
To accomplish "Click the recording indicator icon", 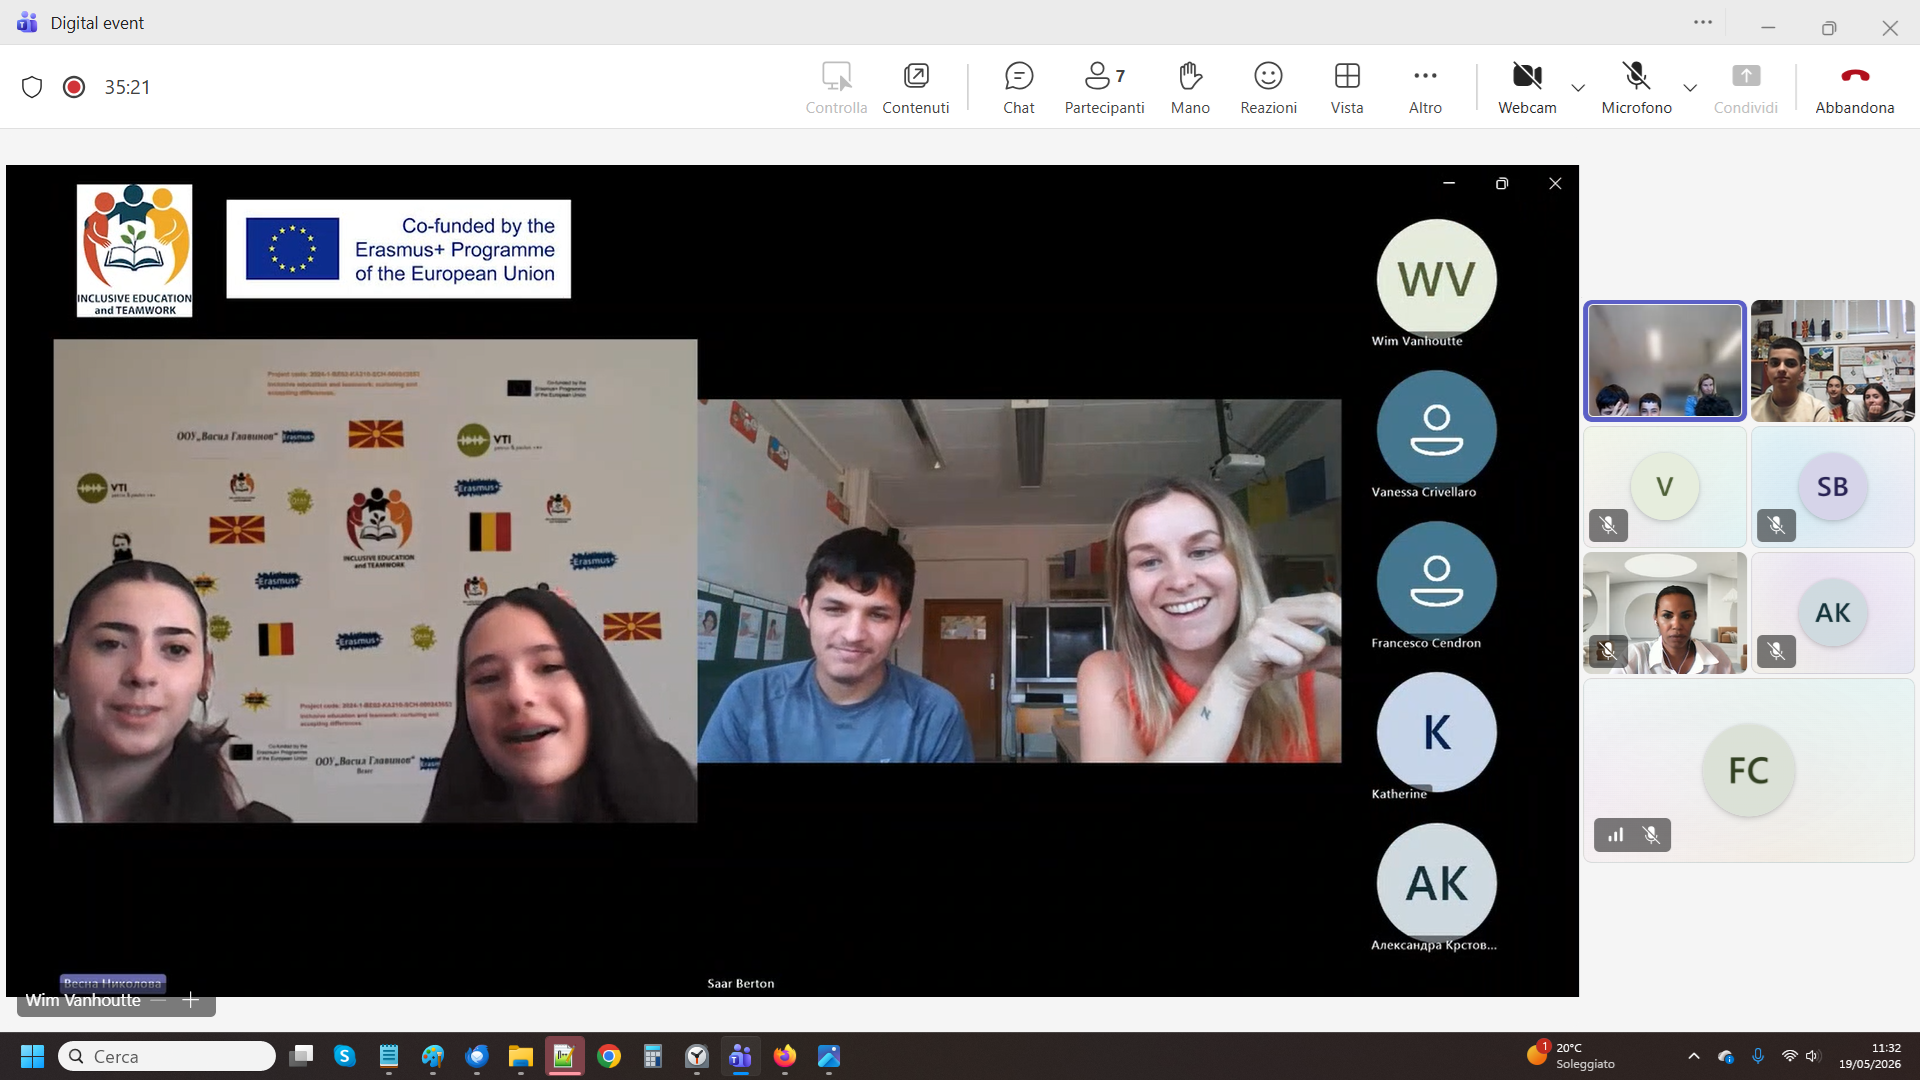I will point(73,87).
